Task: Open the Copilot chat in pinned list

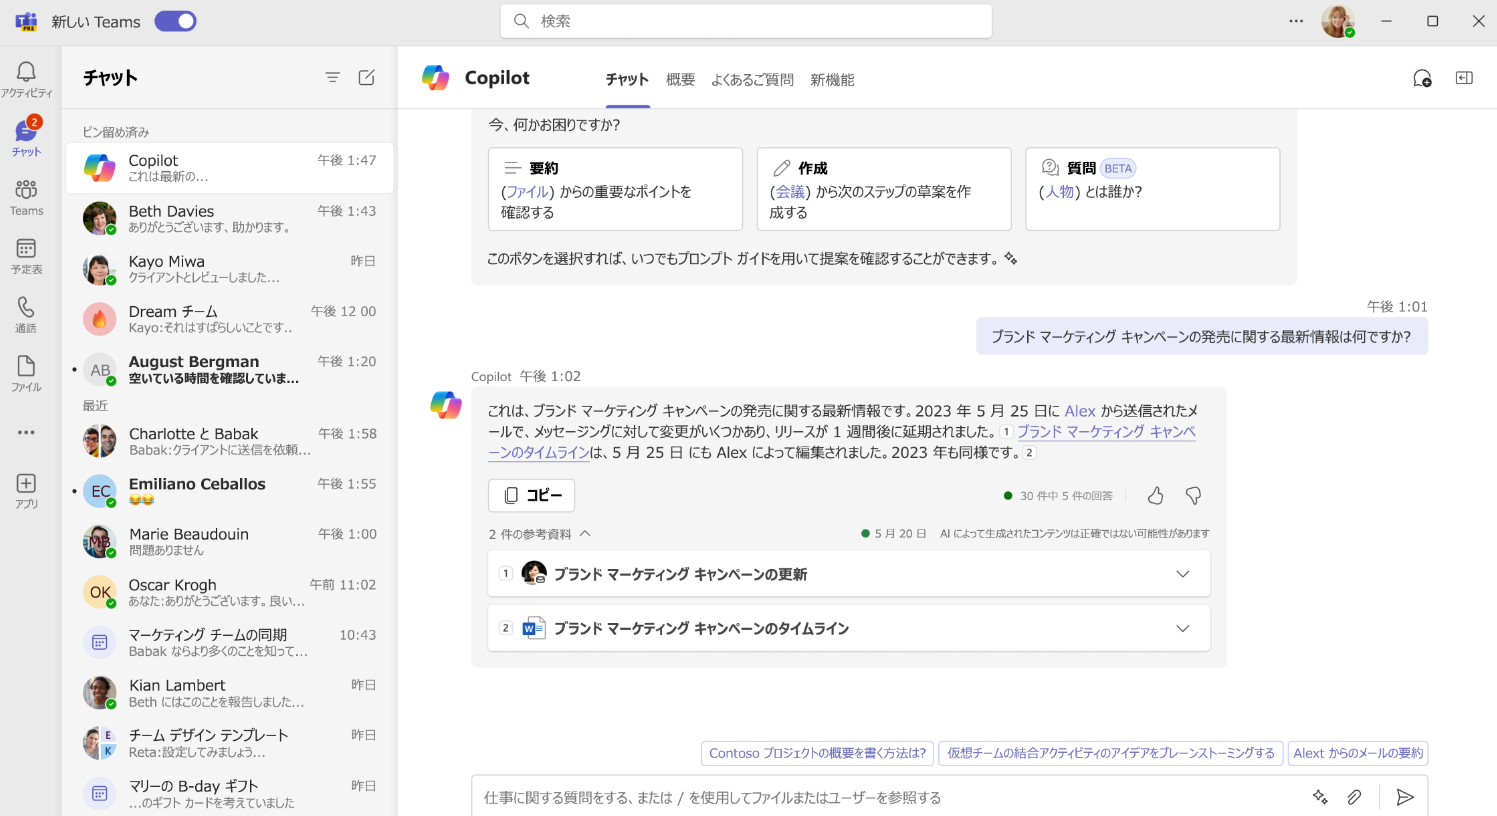Action: (x=230, y=168)
